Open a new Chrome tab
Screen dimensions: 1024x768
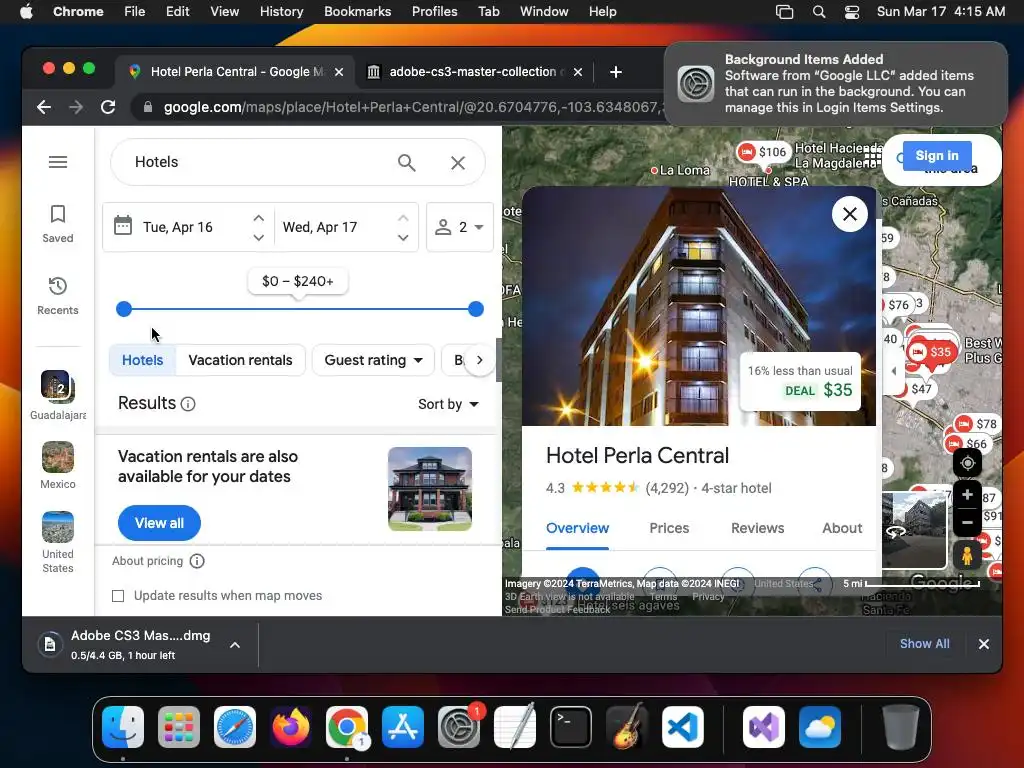point(615,72)
